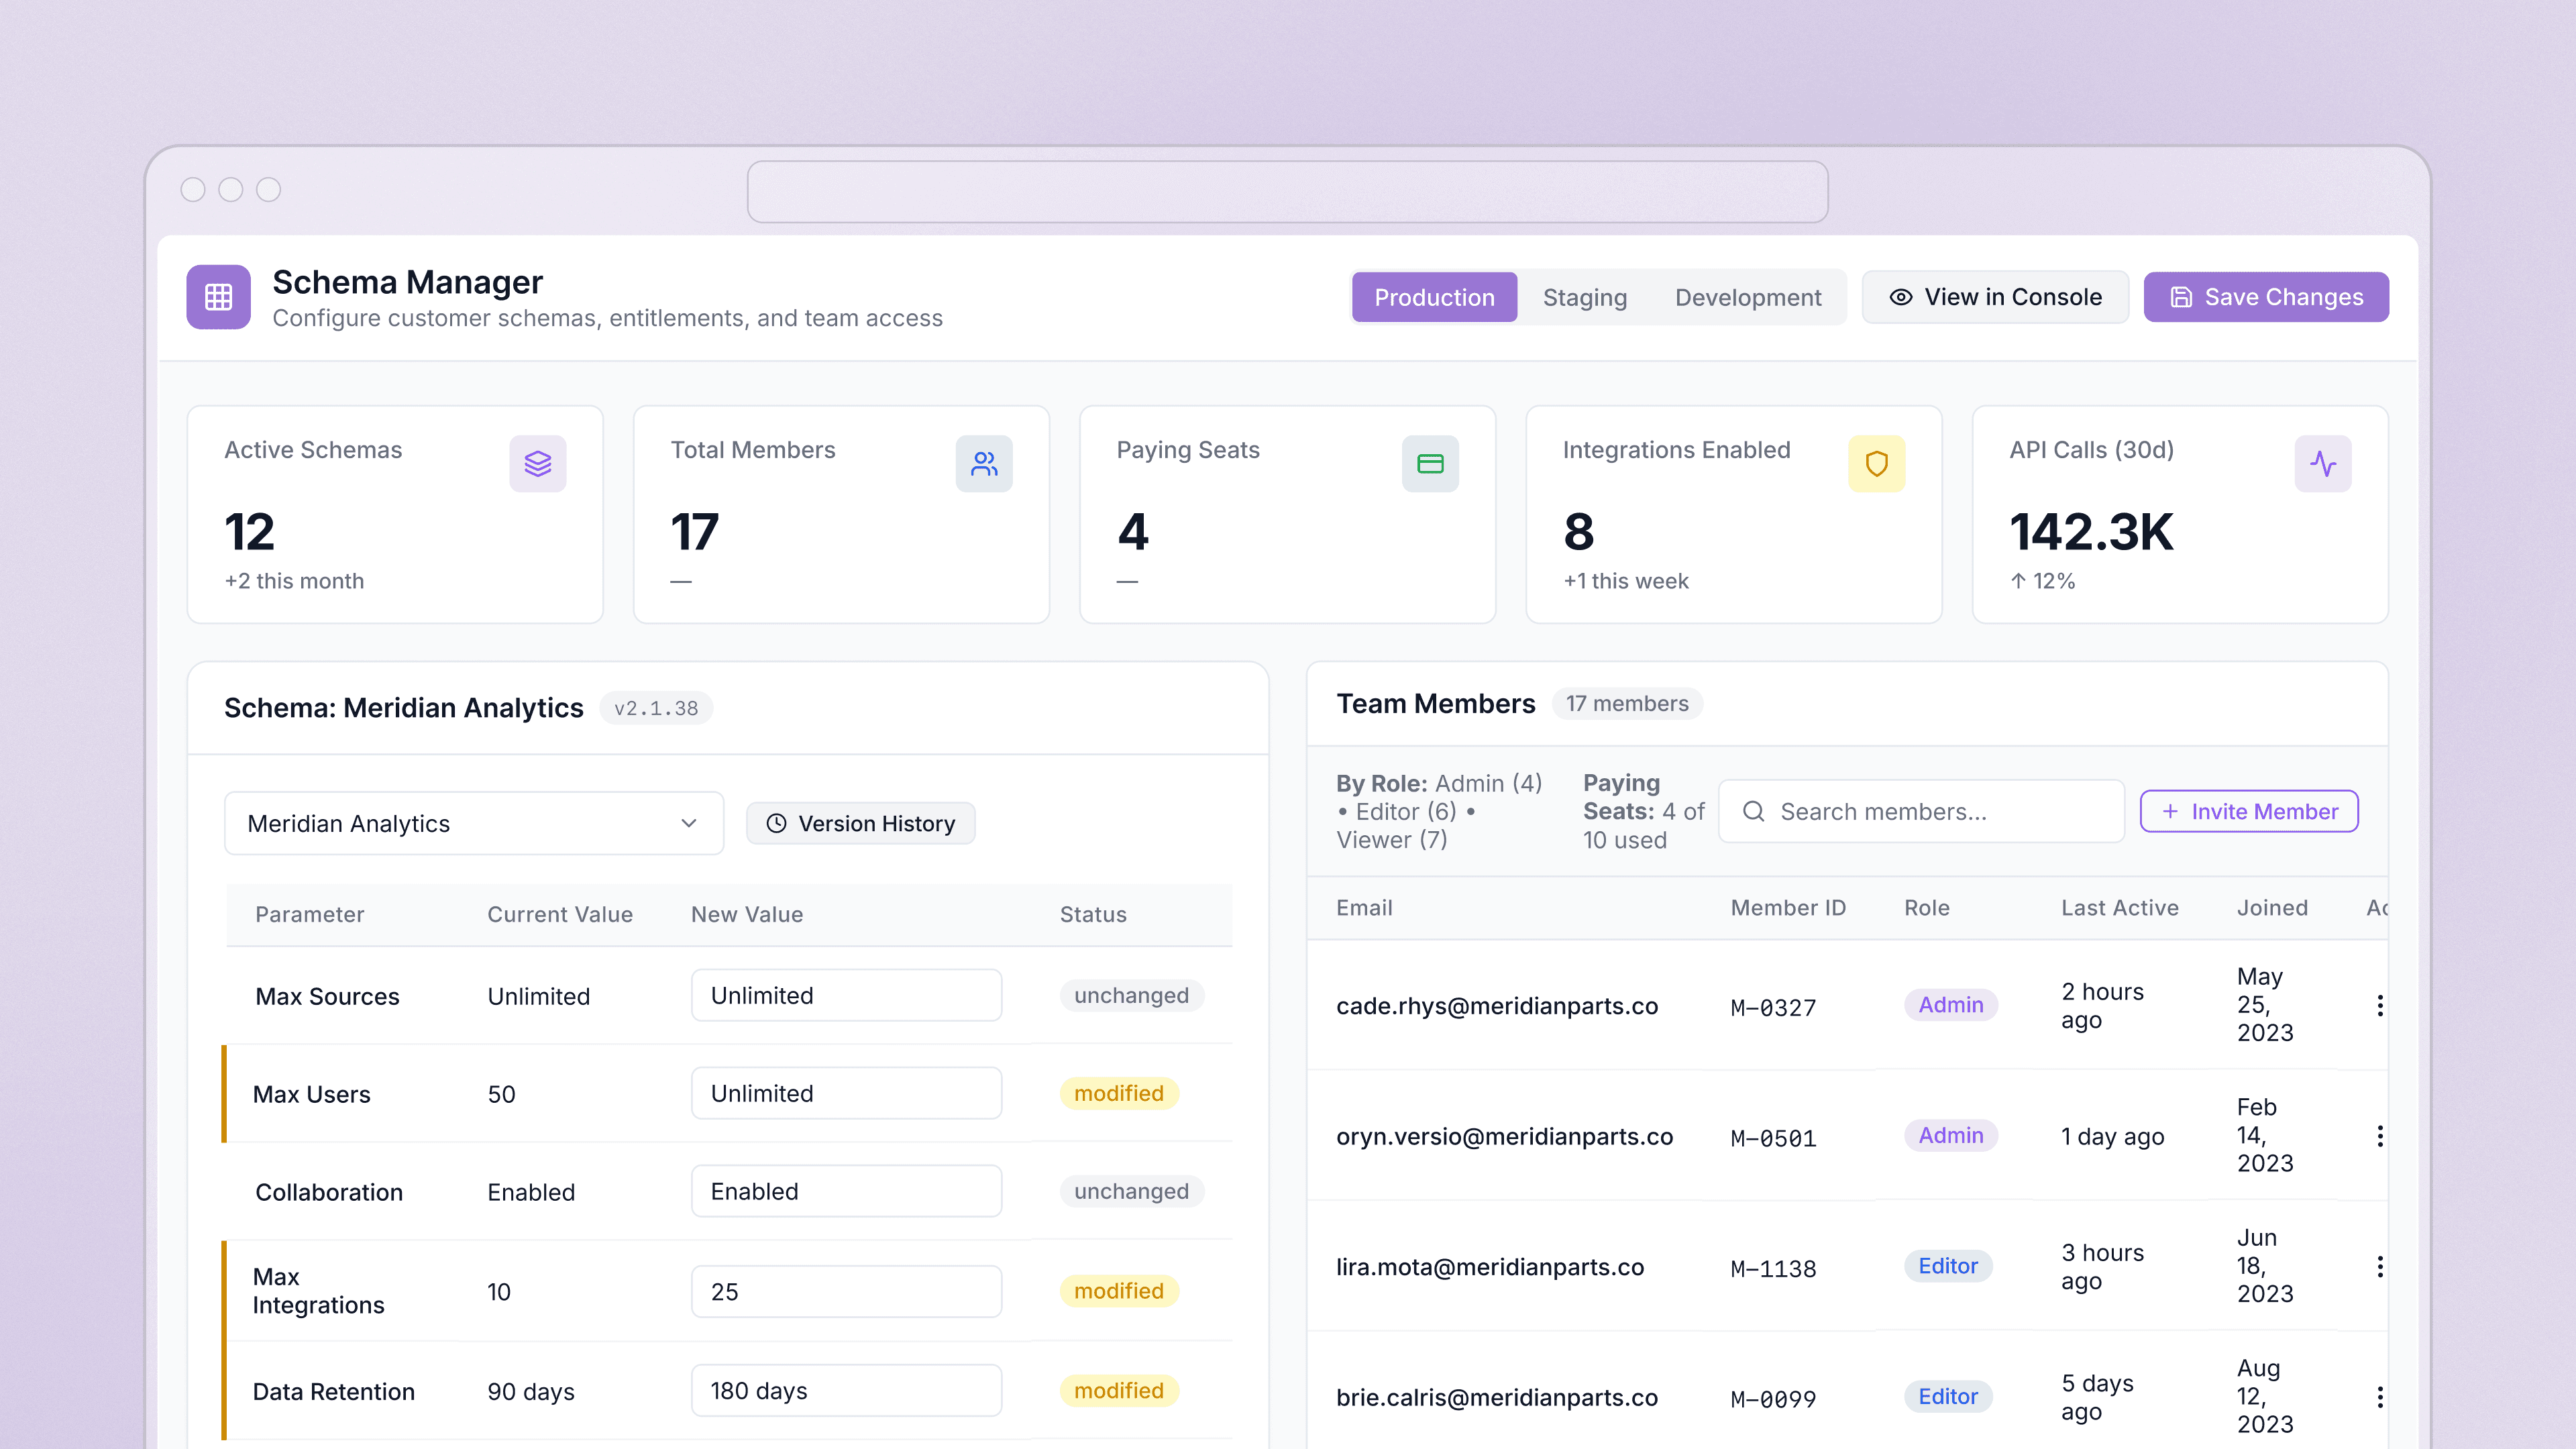
Task: Click the 142.3K API calls value
Action: [2091, 531]
